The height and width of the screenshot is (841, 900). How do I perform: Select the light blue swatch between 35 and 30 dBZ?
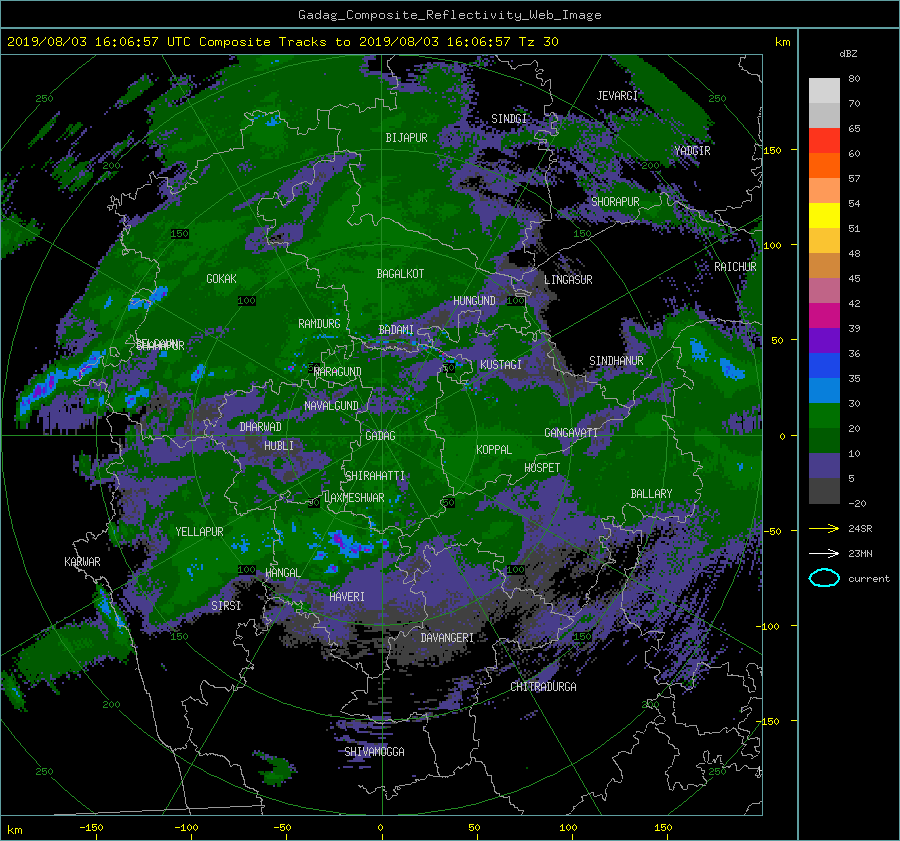[824, 390]
